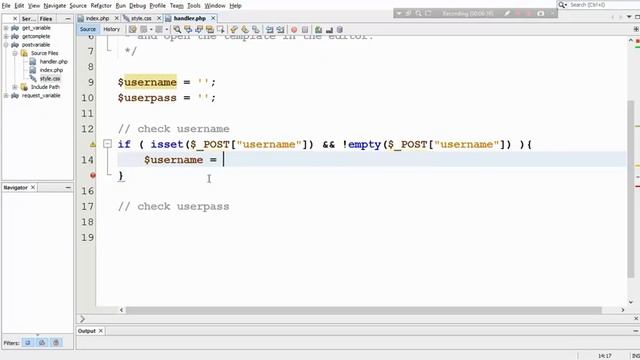The image size is (640, 360).
Task: Close the Navigator panel tab
Action: click(x=33, y=187)
